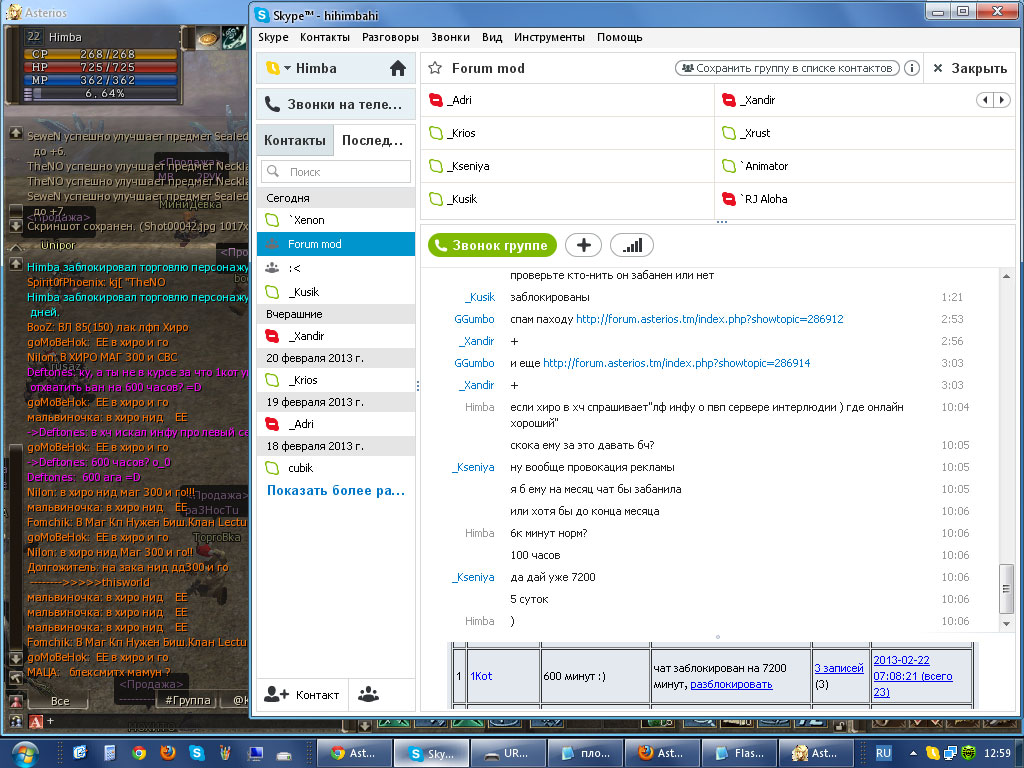Open the Контакты menu
The height and width of the screenshot is (768, 1024).
tap(325, 37)
